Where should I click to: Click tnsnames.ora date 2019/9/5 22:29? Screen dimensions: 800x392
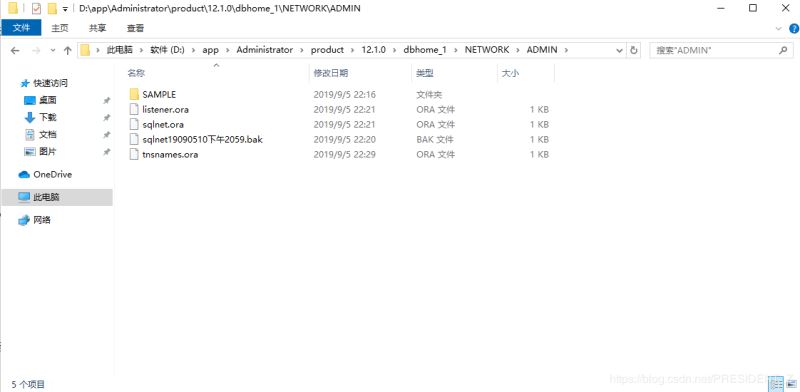344,154
